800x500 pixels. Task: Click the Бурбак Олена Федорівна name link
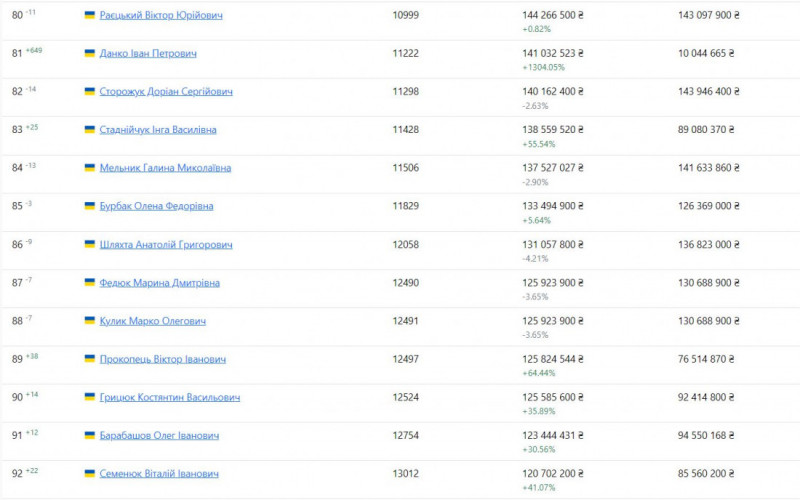[156, 207]
